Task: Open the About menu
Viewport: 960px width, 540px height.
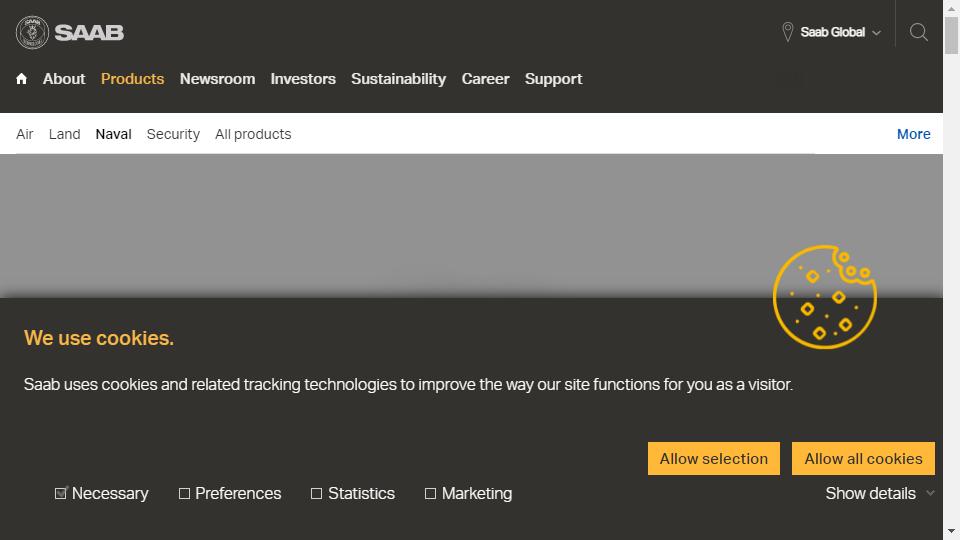Action: [x=64, y=79]
